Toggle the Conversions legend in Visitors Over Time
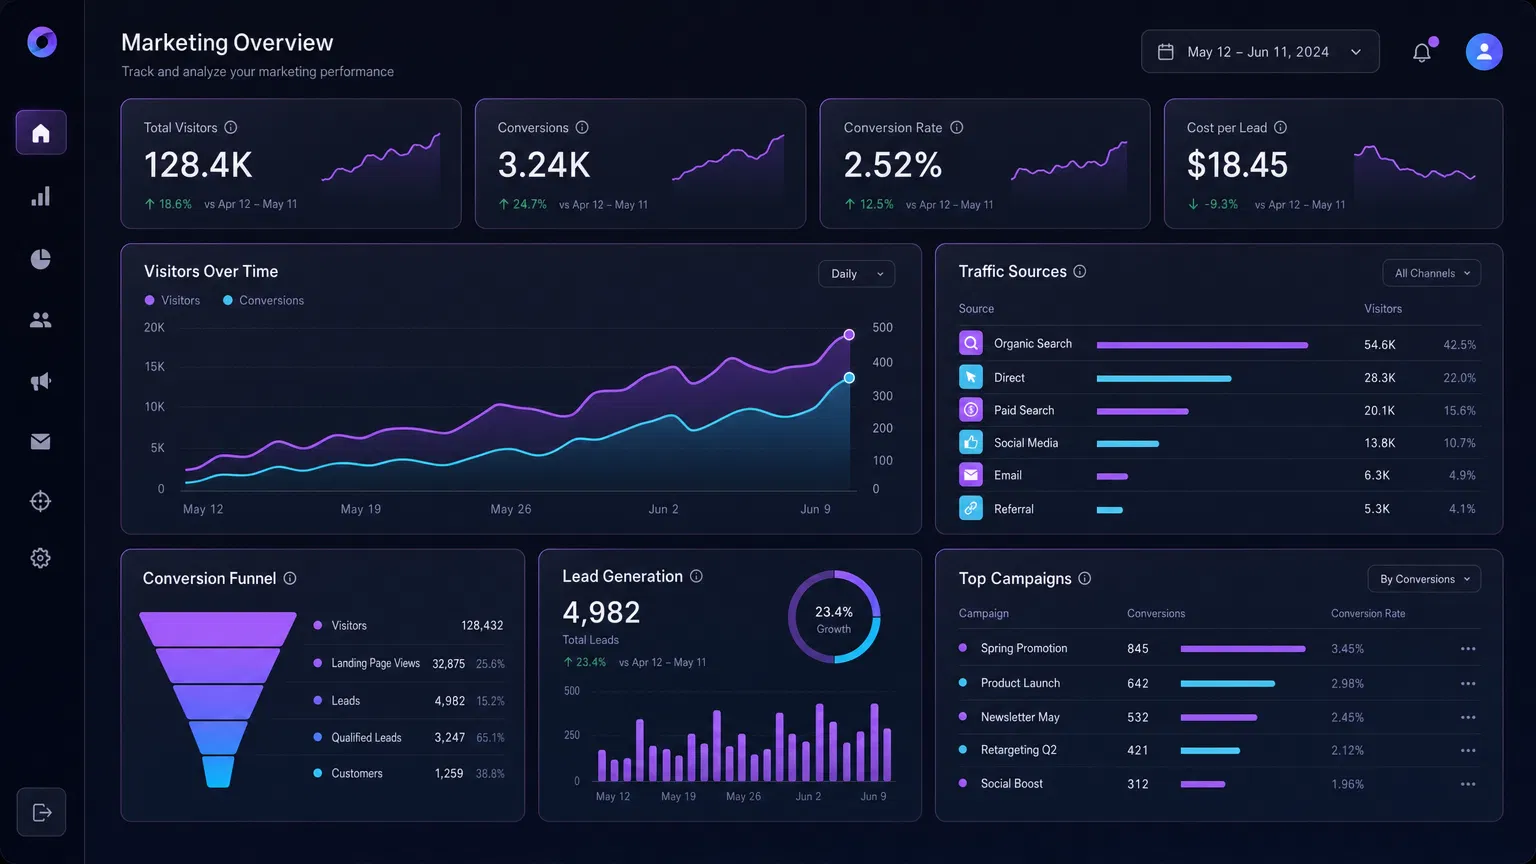Screen dimensions: 1536x864 tap(262, 300)
